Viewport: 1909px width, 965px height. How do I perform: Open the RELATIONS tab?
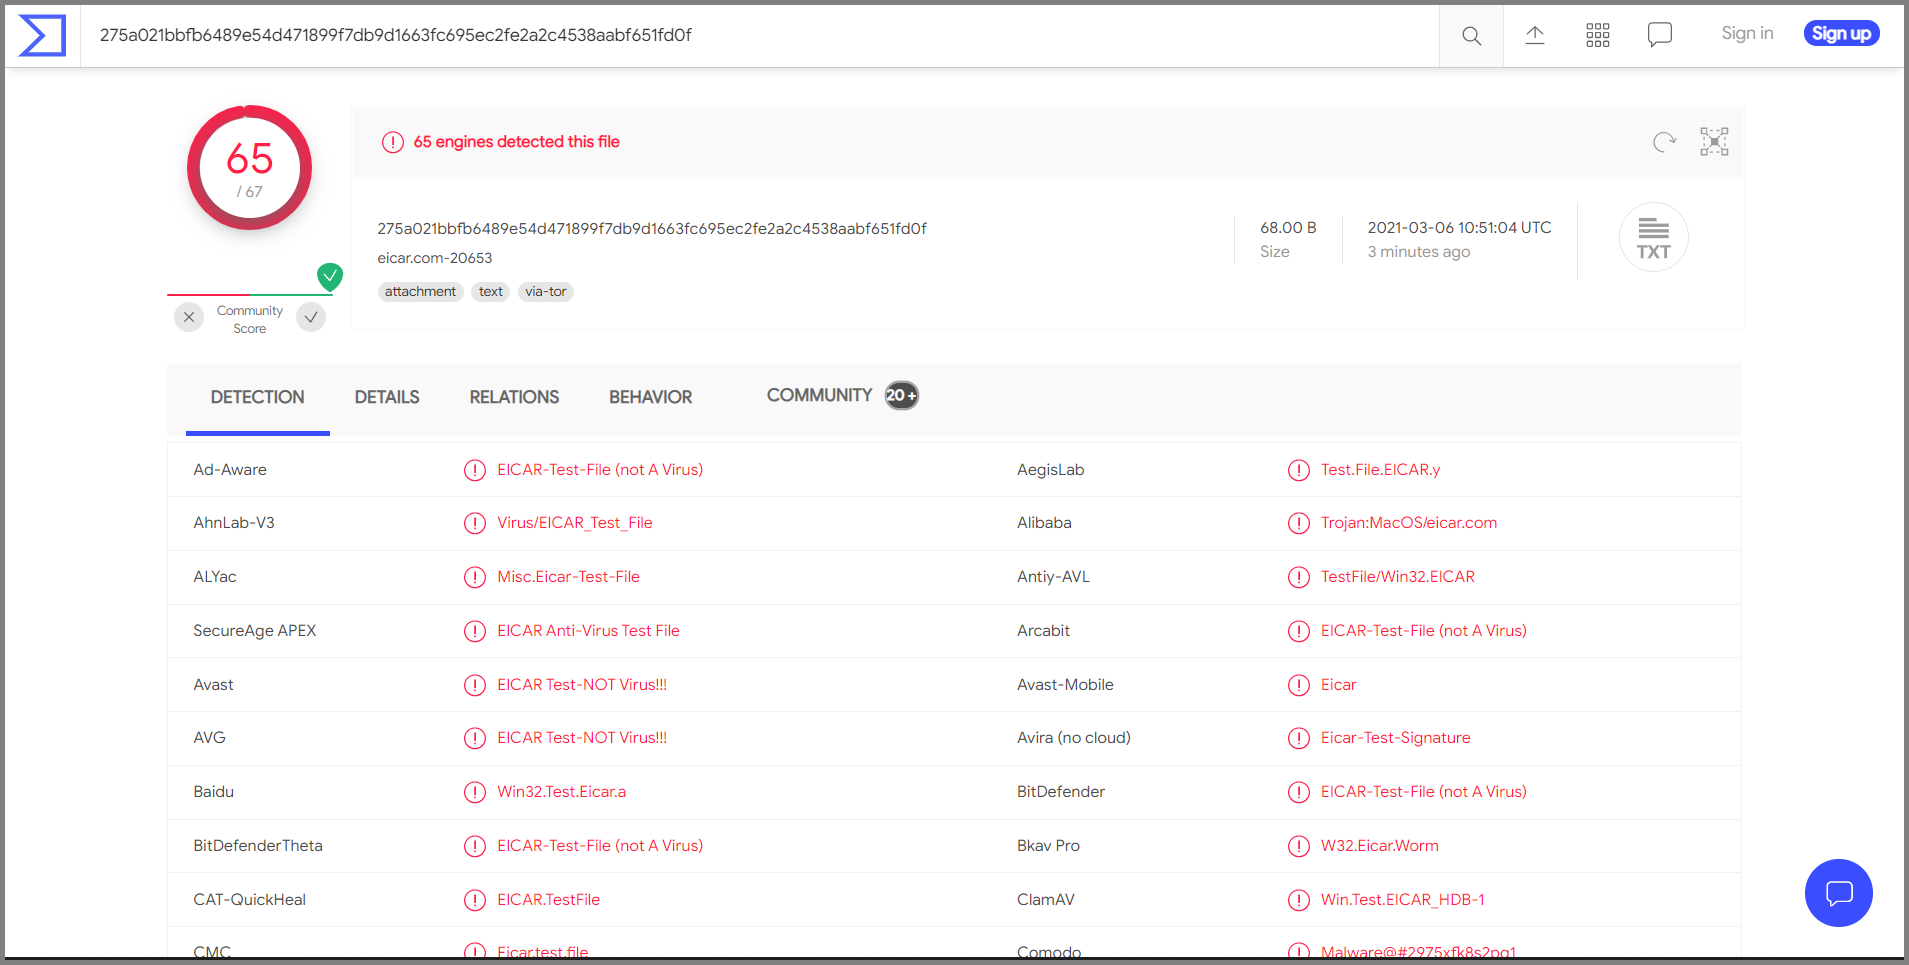point(514,397)
